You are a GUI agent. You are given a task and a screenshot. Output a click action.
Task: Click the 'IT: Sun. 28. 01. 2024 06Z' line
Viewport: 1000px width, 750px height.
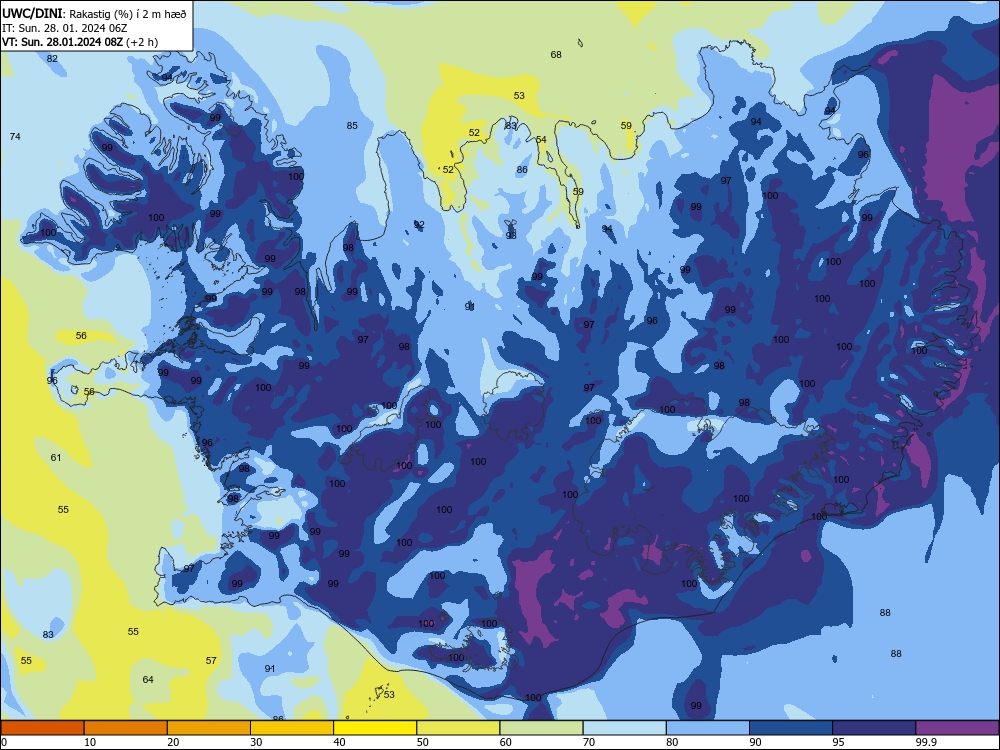tap(64, 28)
